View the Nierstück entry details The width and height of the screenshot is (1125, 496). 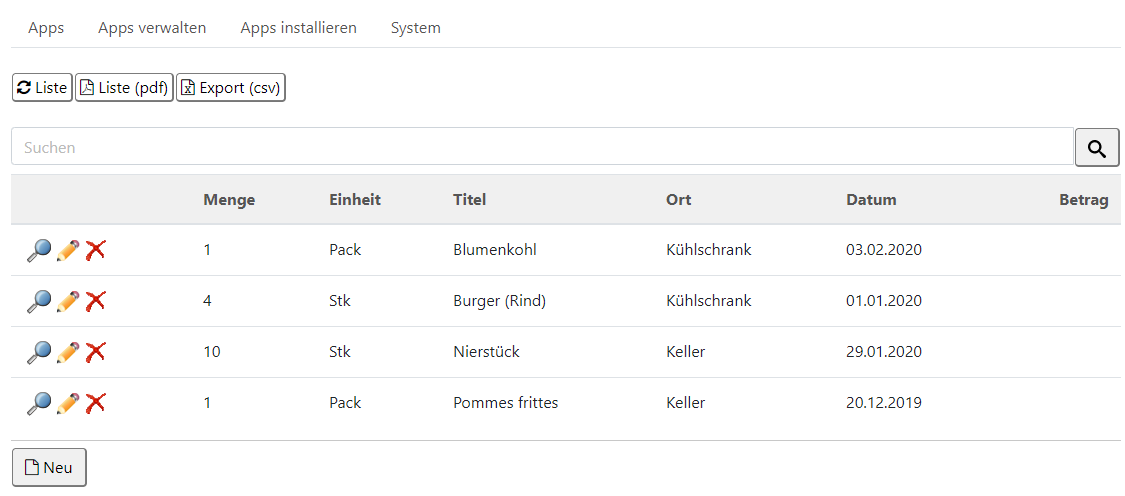[x=39, y=352]
